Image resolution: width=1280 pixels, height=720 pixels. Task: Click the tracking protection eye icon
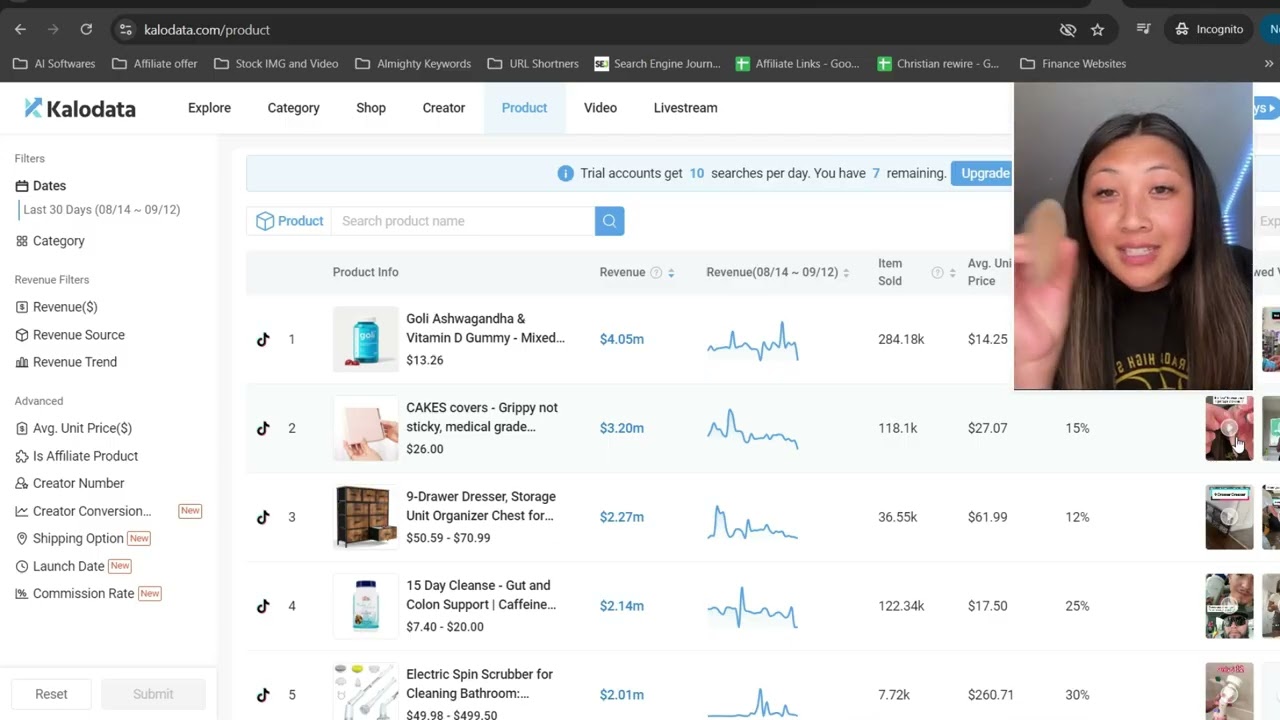pyautogui.click(x=1068, y=29)
